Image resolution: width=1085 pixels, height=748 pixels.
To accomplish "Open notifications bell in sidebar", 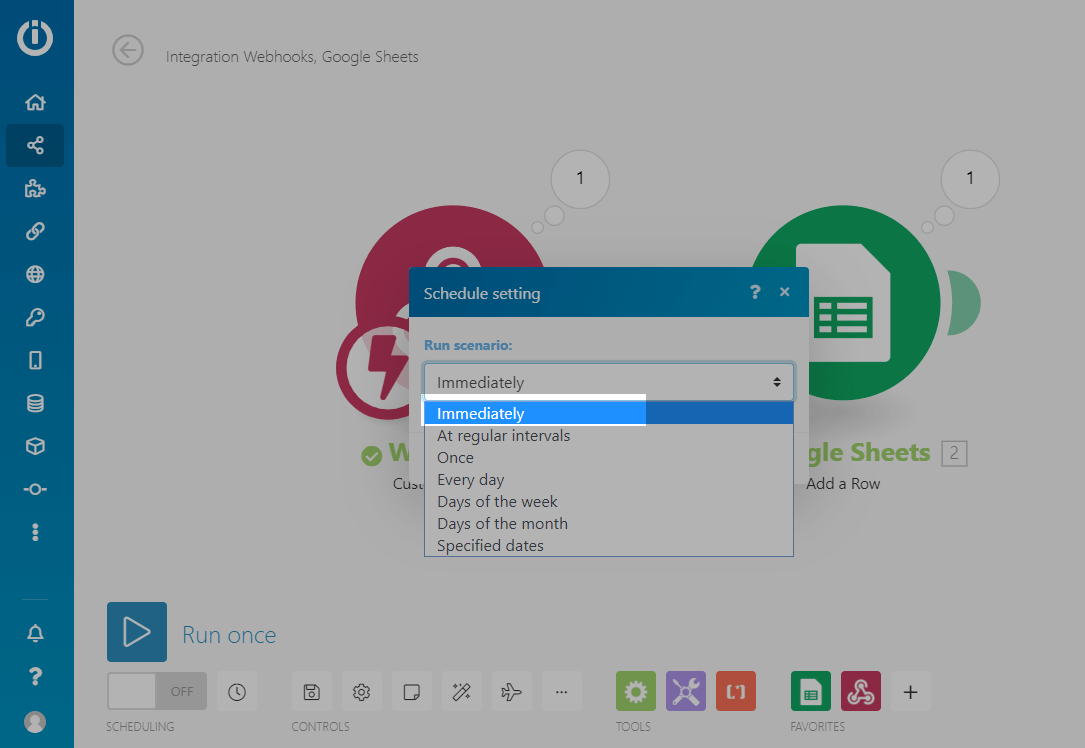I will [x=35, y=633].
